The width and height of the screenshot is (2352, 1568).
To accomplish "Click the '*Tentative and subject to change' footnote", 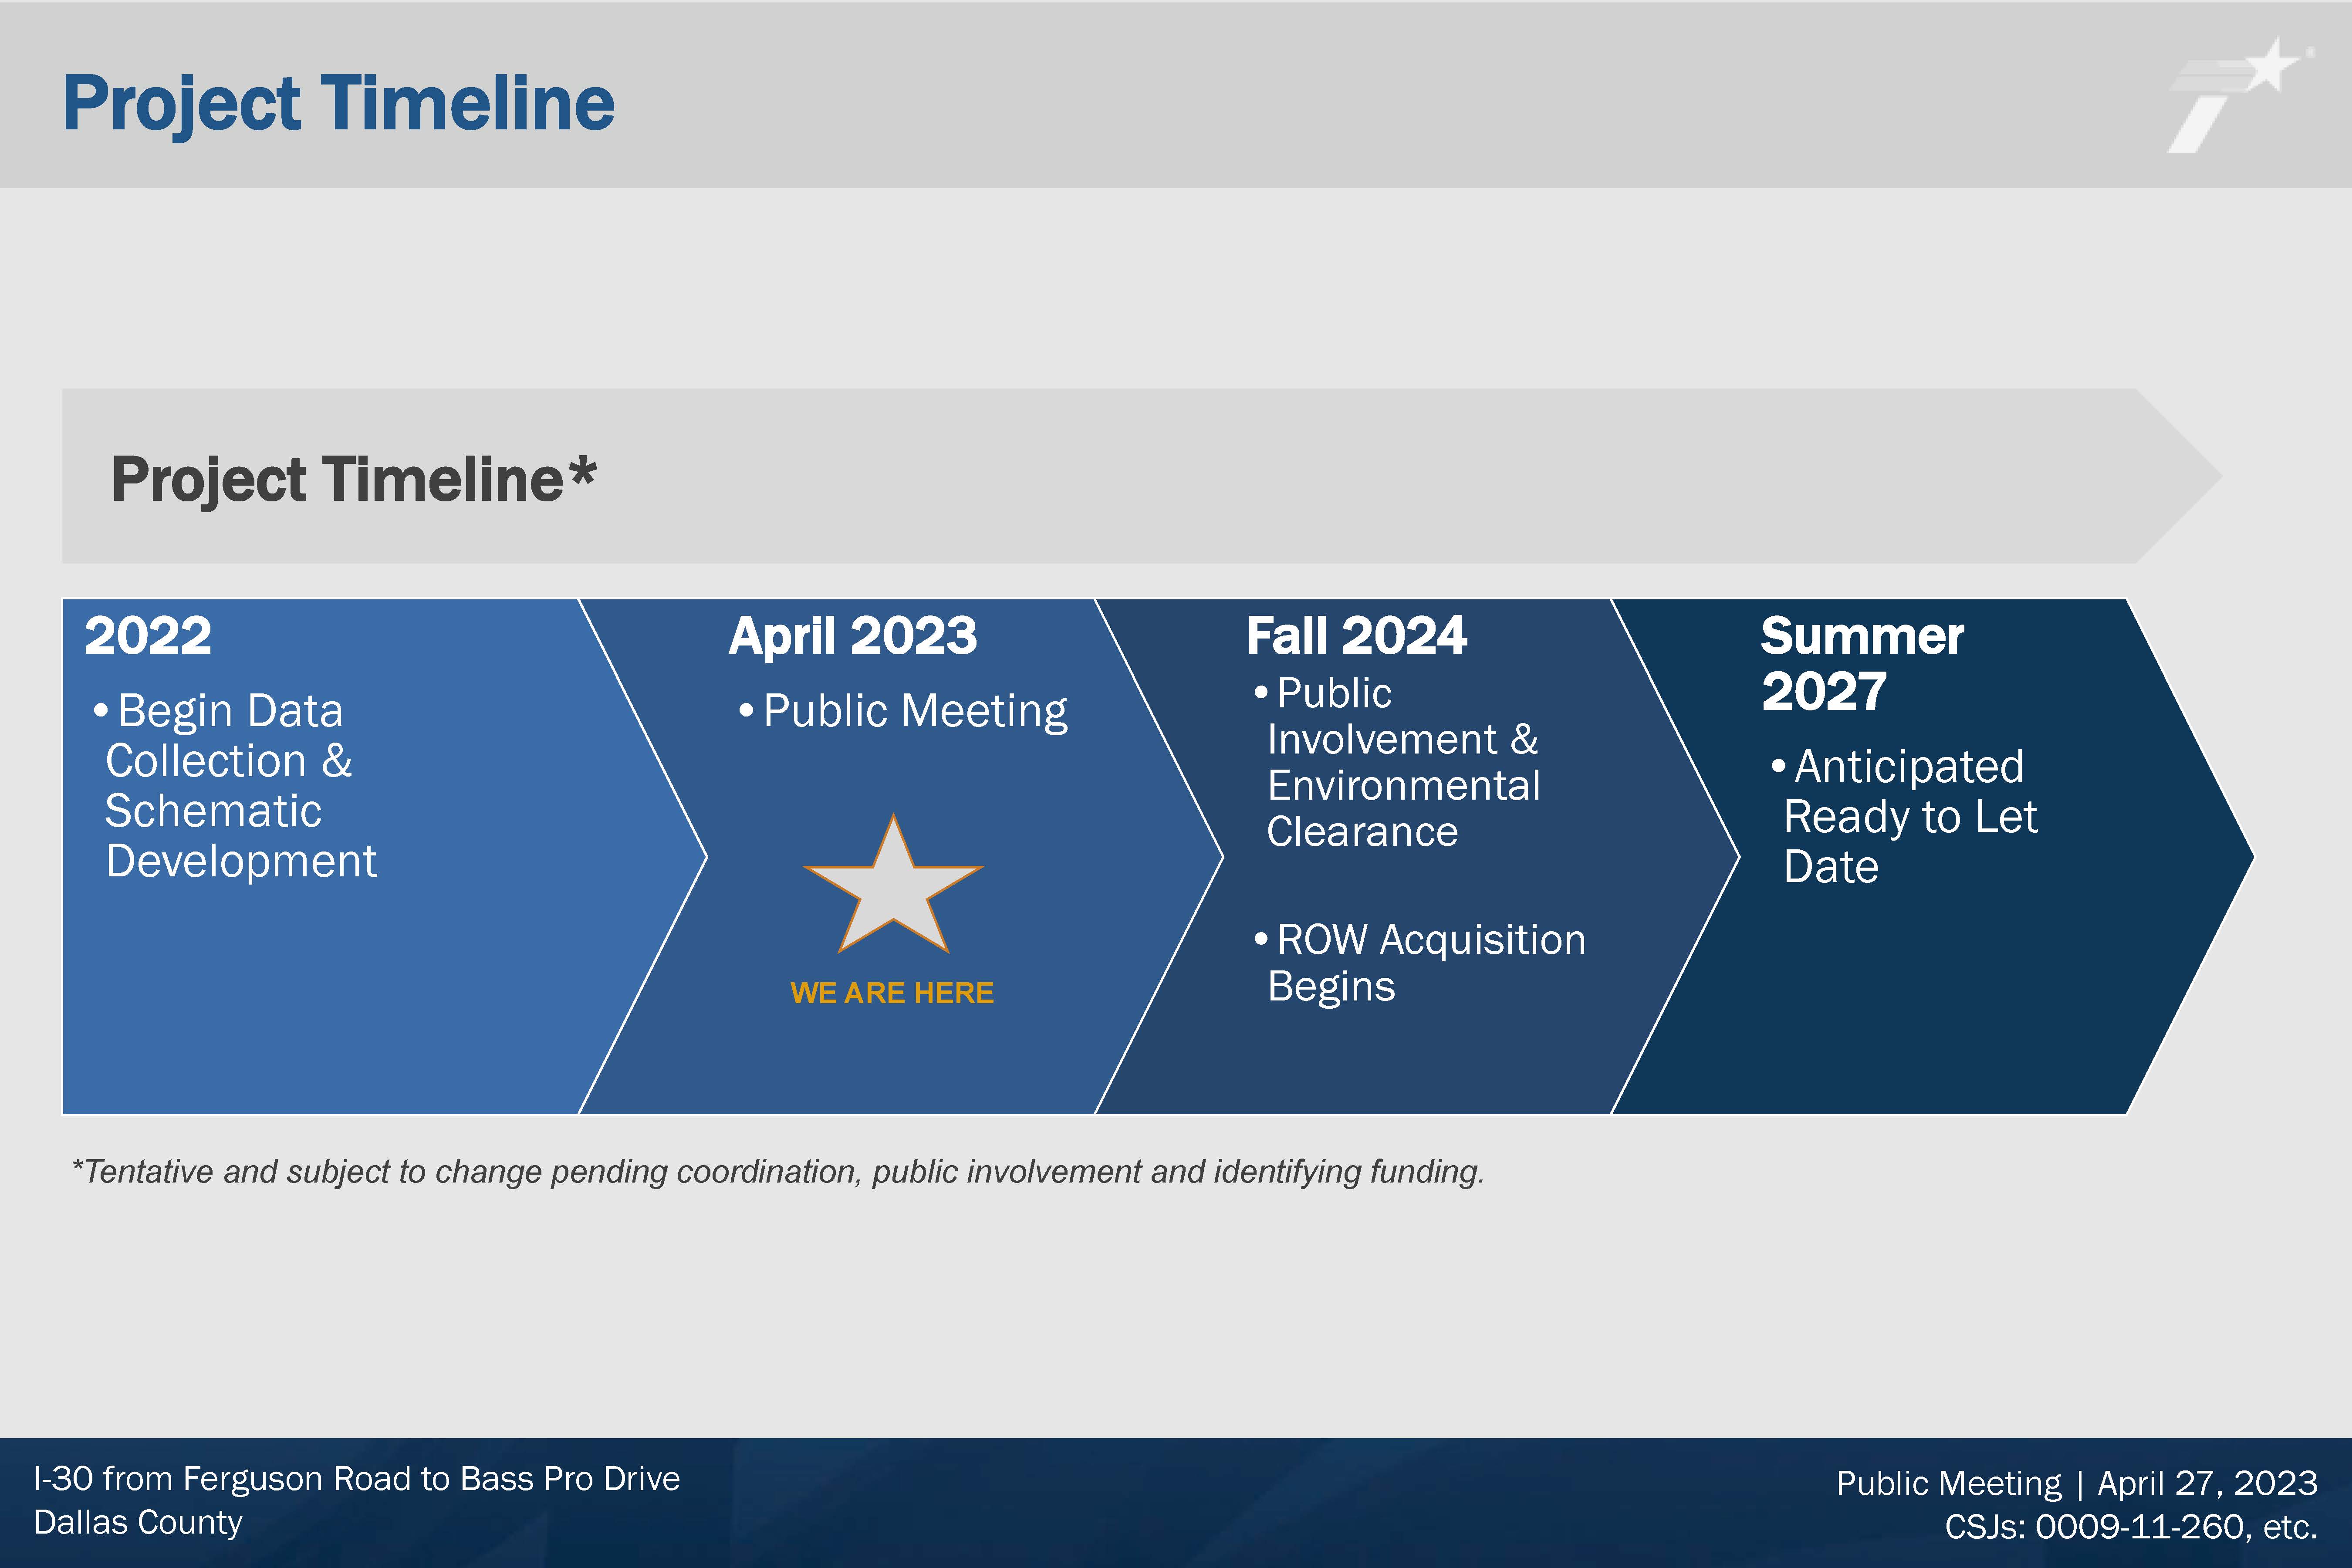I will (778, 1171).
